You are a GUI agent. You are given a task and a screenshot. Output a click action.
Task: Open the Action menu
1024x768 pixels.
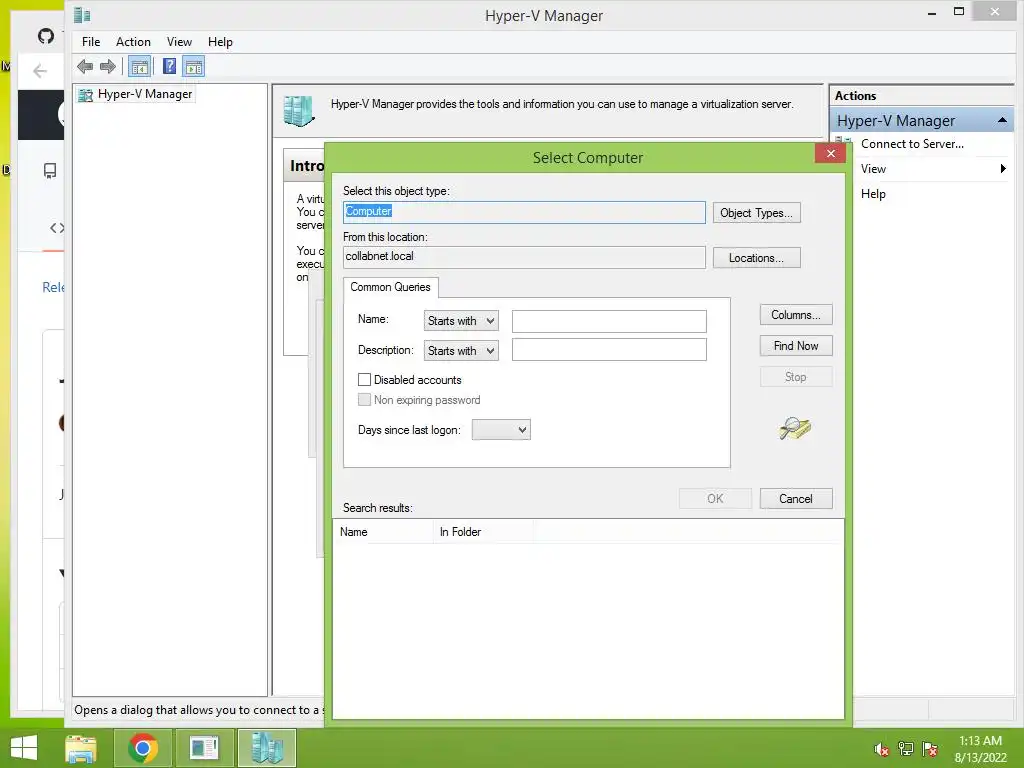(133, 42)
